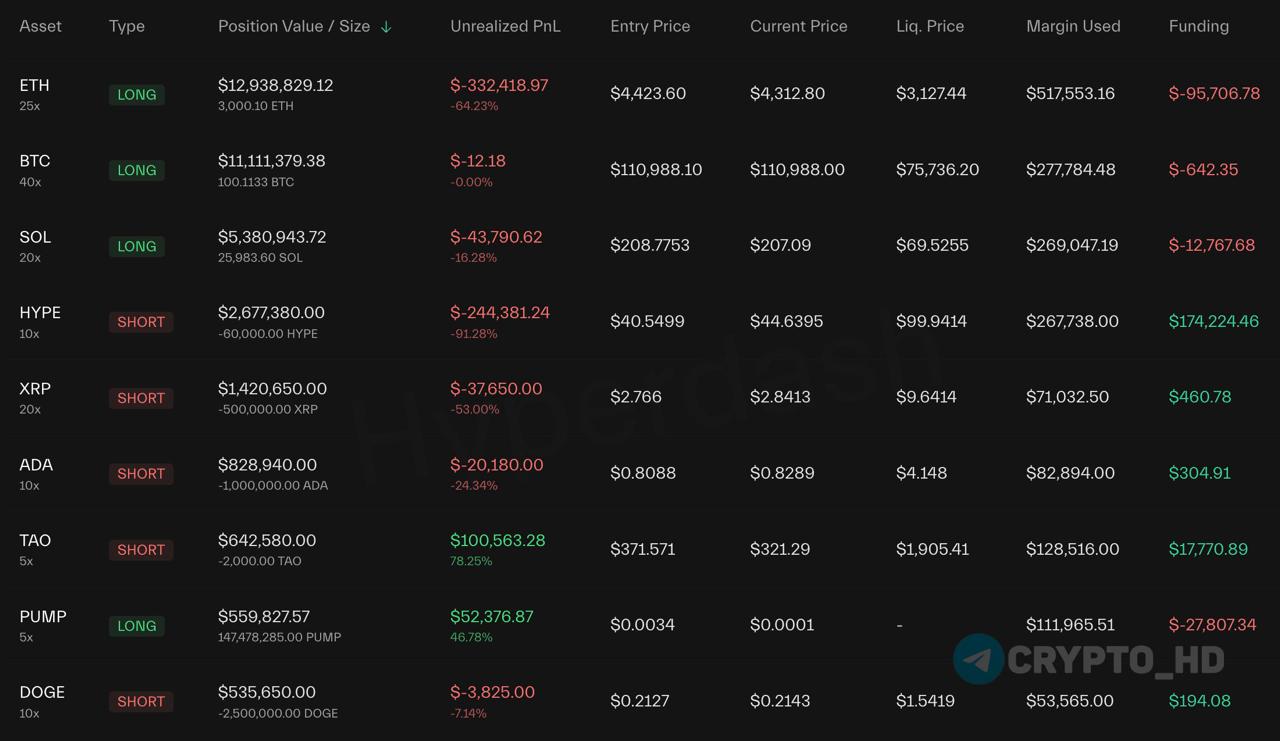This screenshot has height=741, width=1280.
Task: Click the LONG badge on the PUMP row
Action: pyautogui.click(x=137, y=626)
